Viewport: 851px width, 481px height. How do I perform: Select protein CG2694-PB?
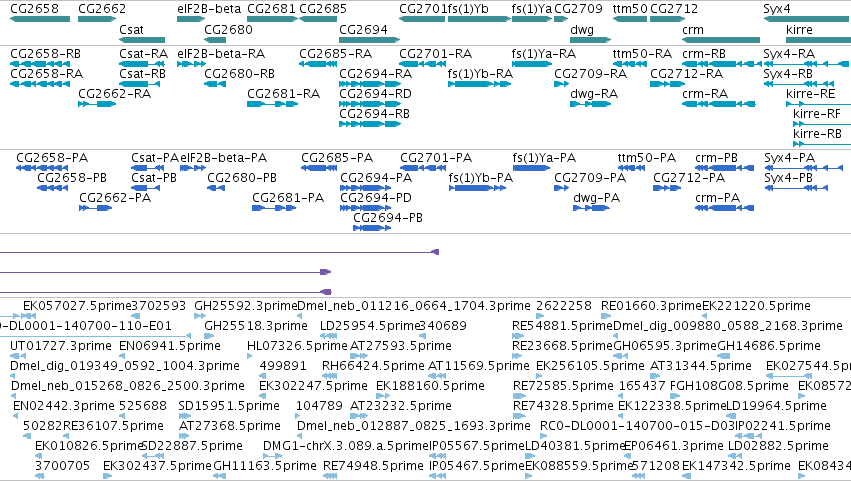click(372, 229)
